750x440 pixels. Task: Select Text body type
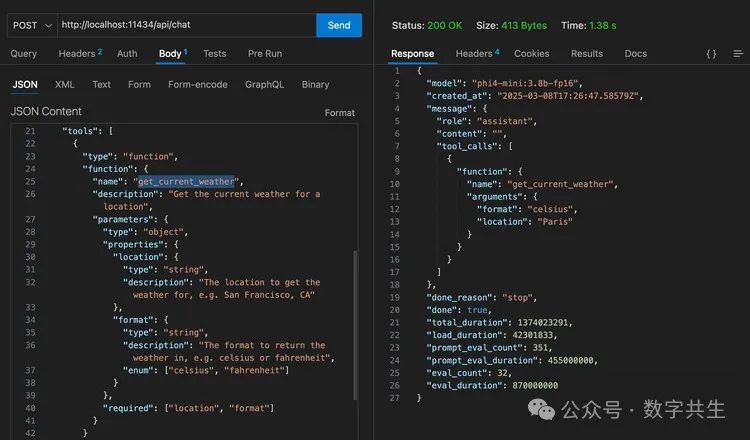(x=101, y=85)
